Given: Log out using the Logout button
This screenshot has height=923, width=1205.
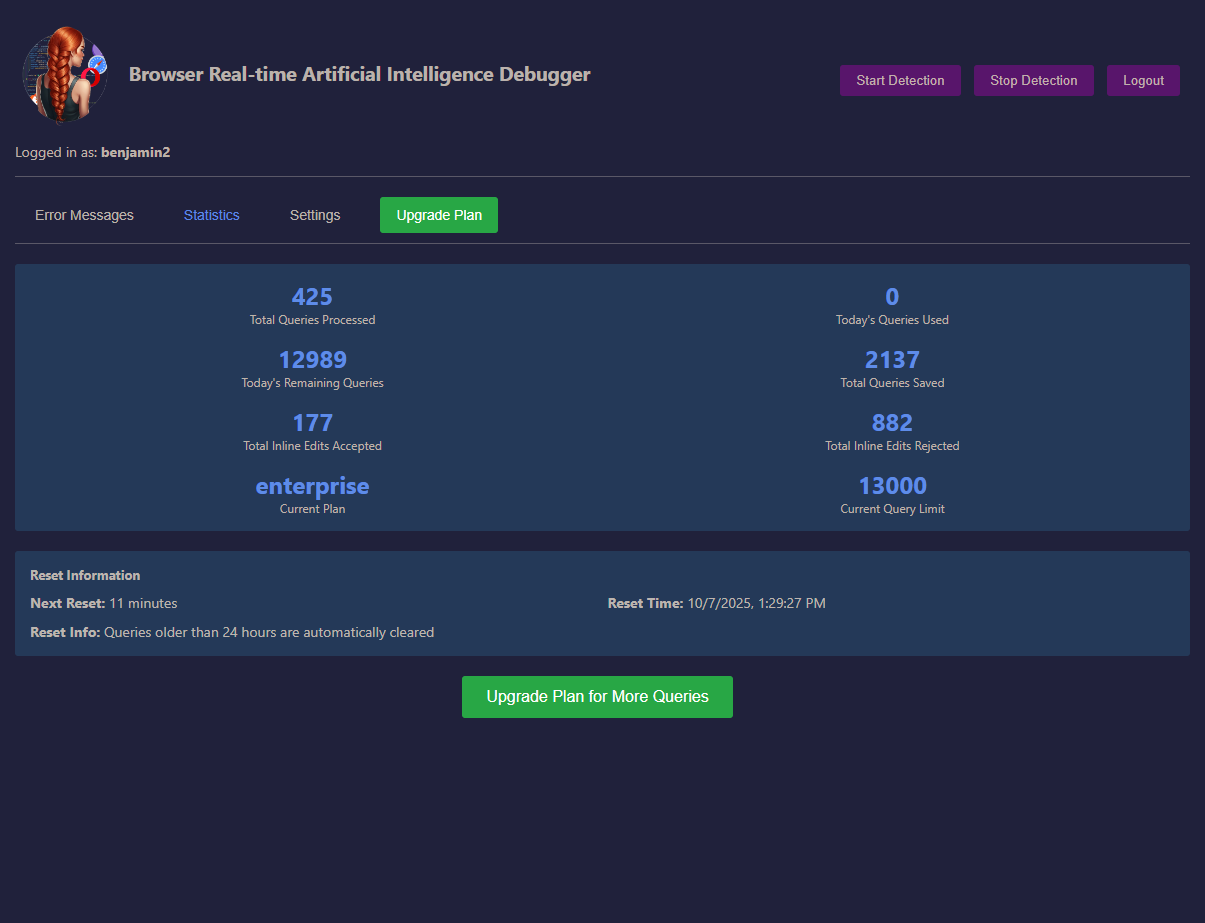Looking at the screenshot, I should (1143, 81).
